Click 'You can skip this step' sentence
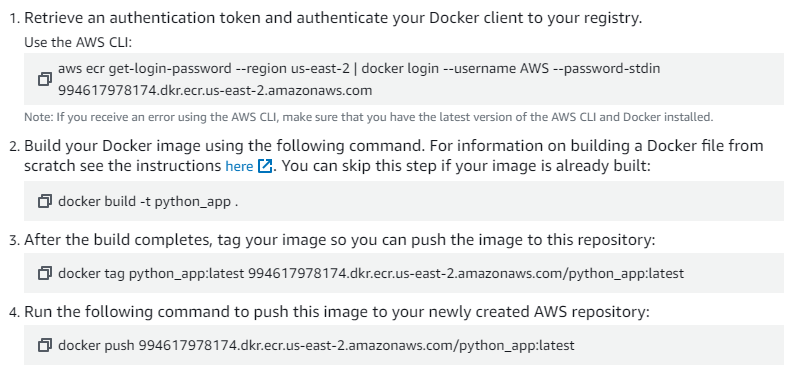The width and height of the screenshot is (793, 372). pyautogui.click(x=466, y=166)
